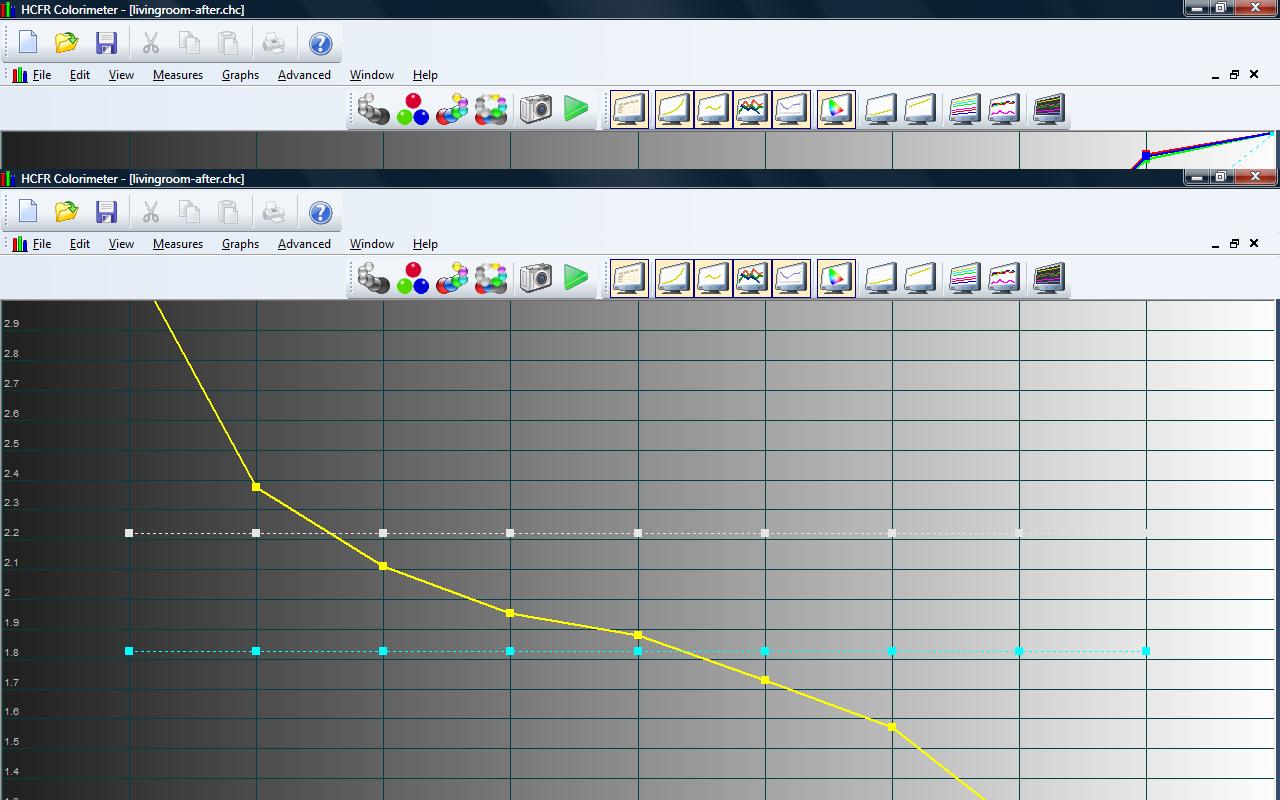Click the 1.8 gamma axis label

pos(12,653)
